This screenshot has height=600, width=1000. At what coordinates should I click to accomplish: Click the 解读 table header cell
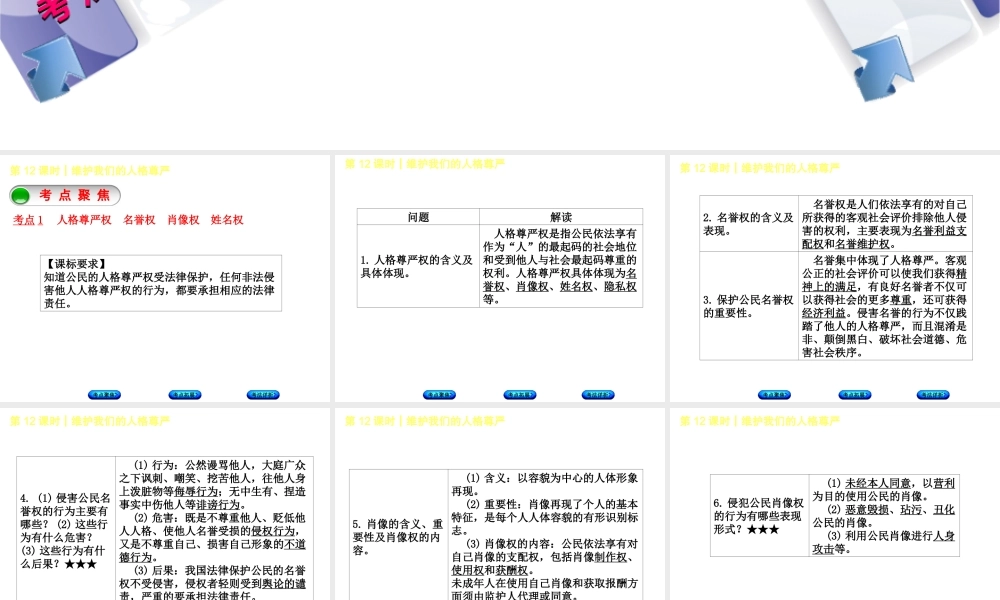561,217
